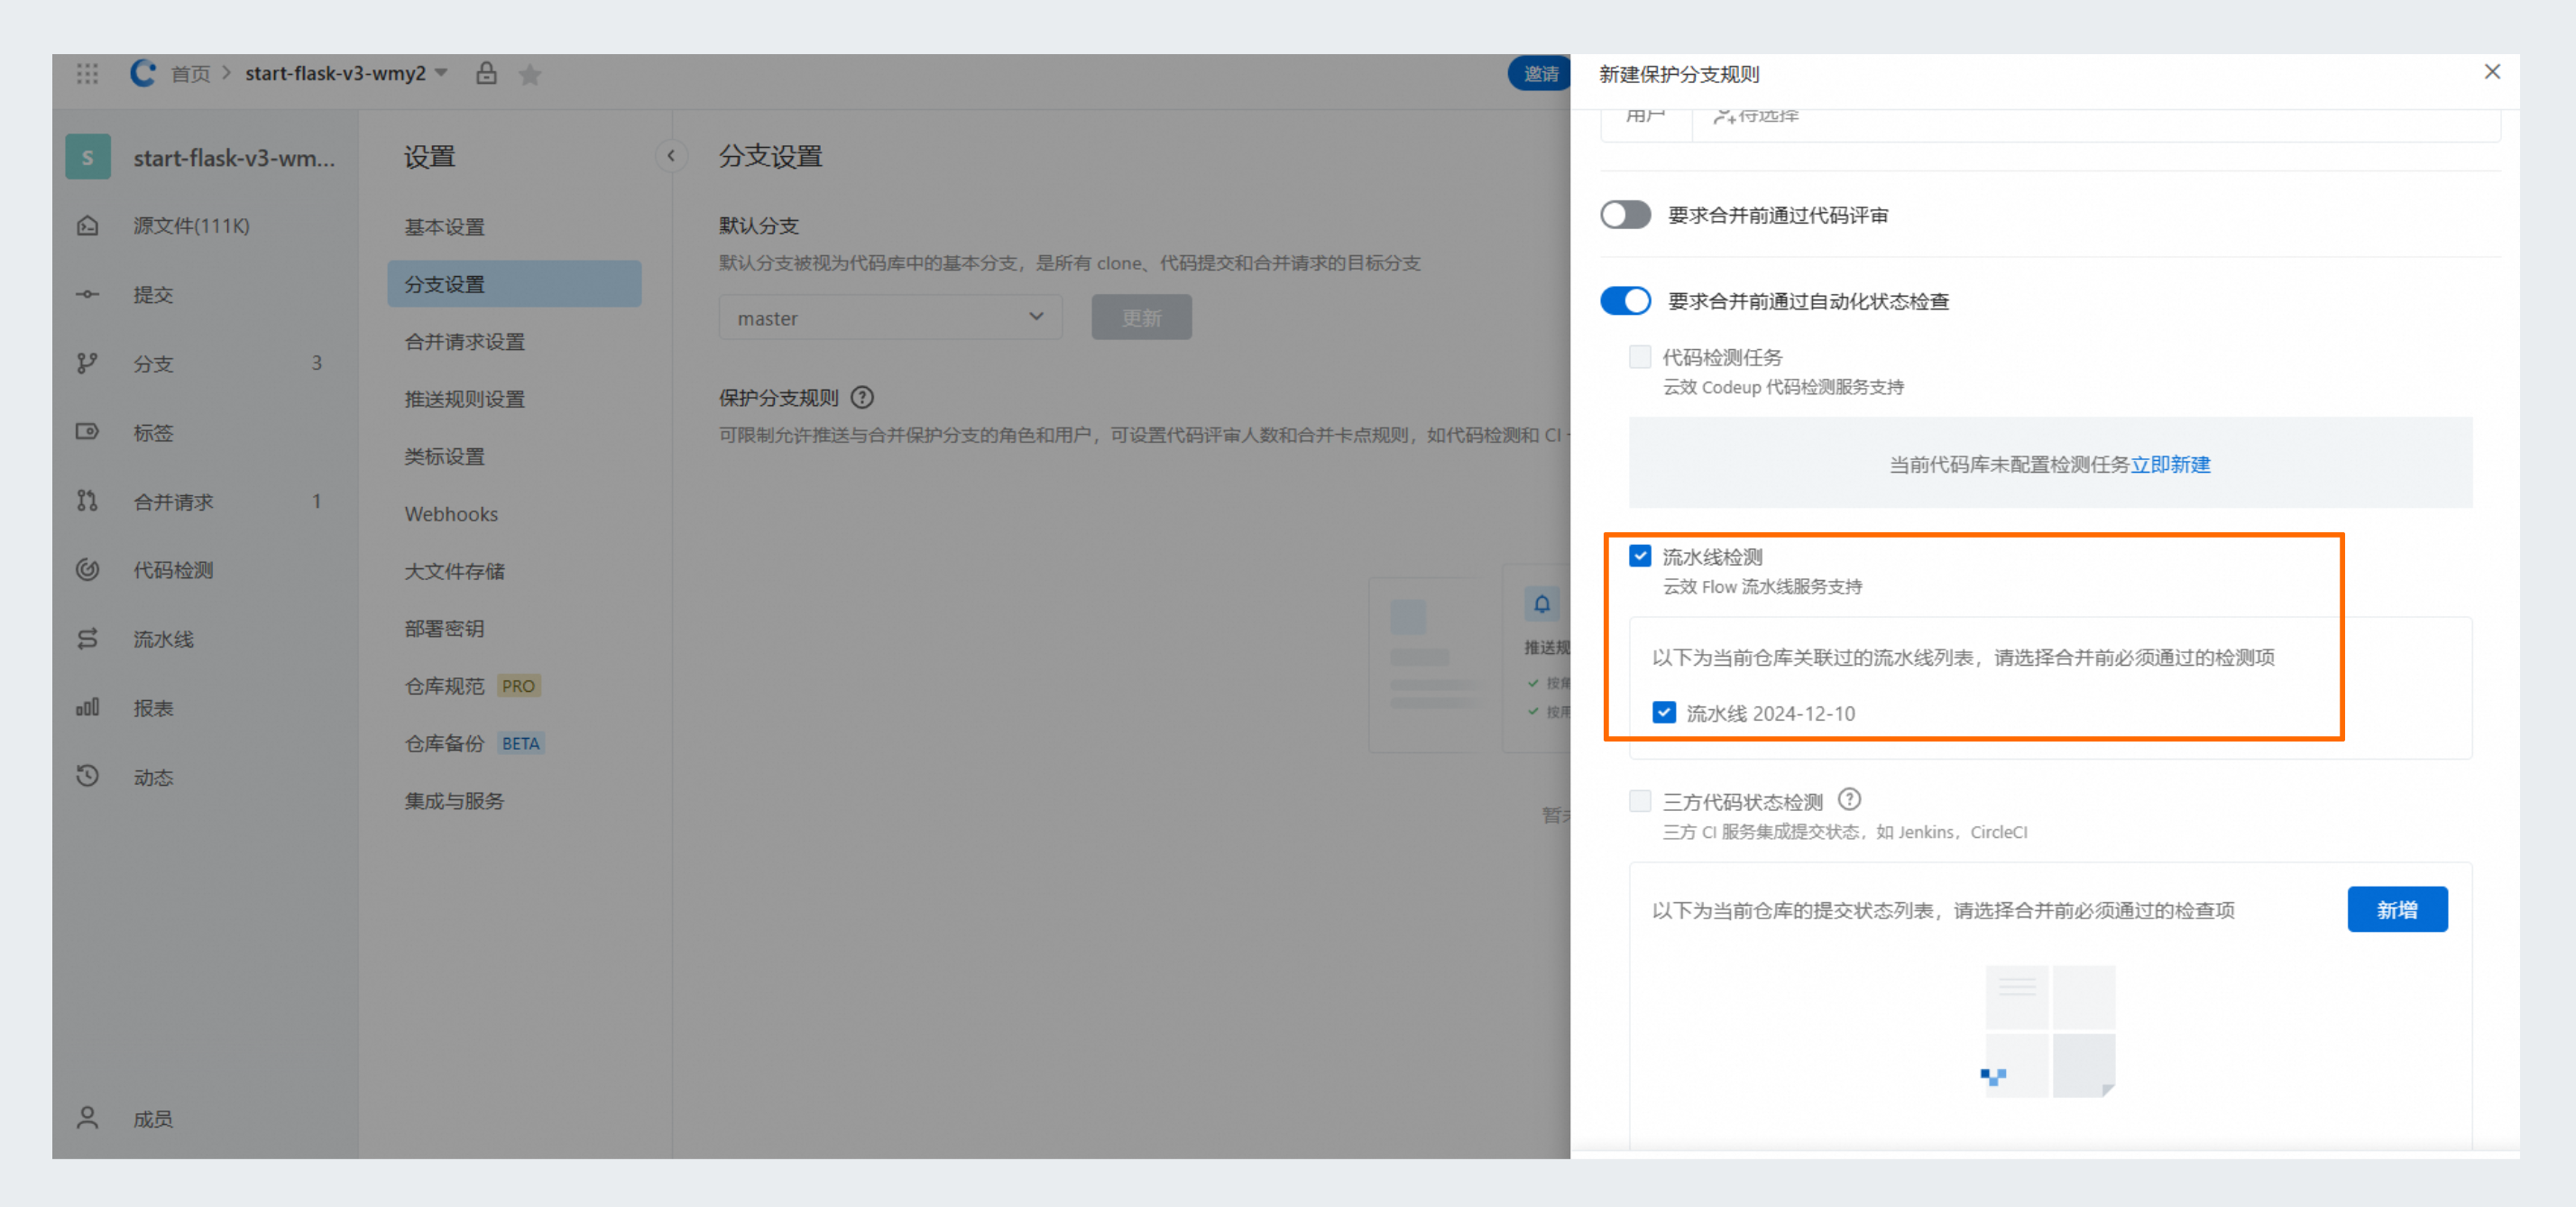This screenshot has width=2576, height=1207.
Task: Enable 要求合并前通过代码评审 switch
Action: [1625, 215]
